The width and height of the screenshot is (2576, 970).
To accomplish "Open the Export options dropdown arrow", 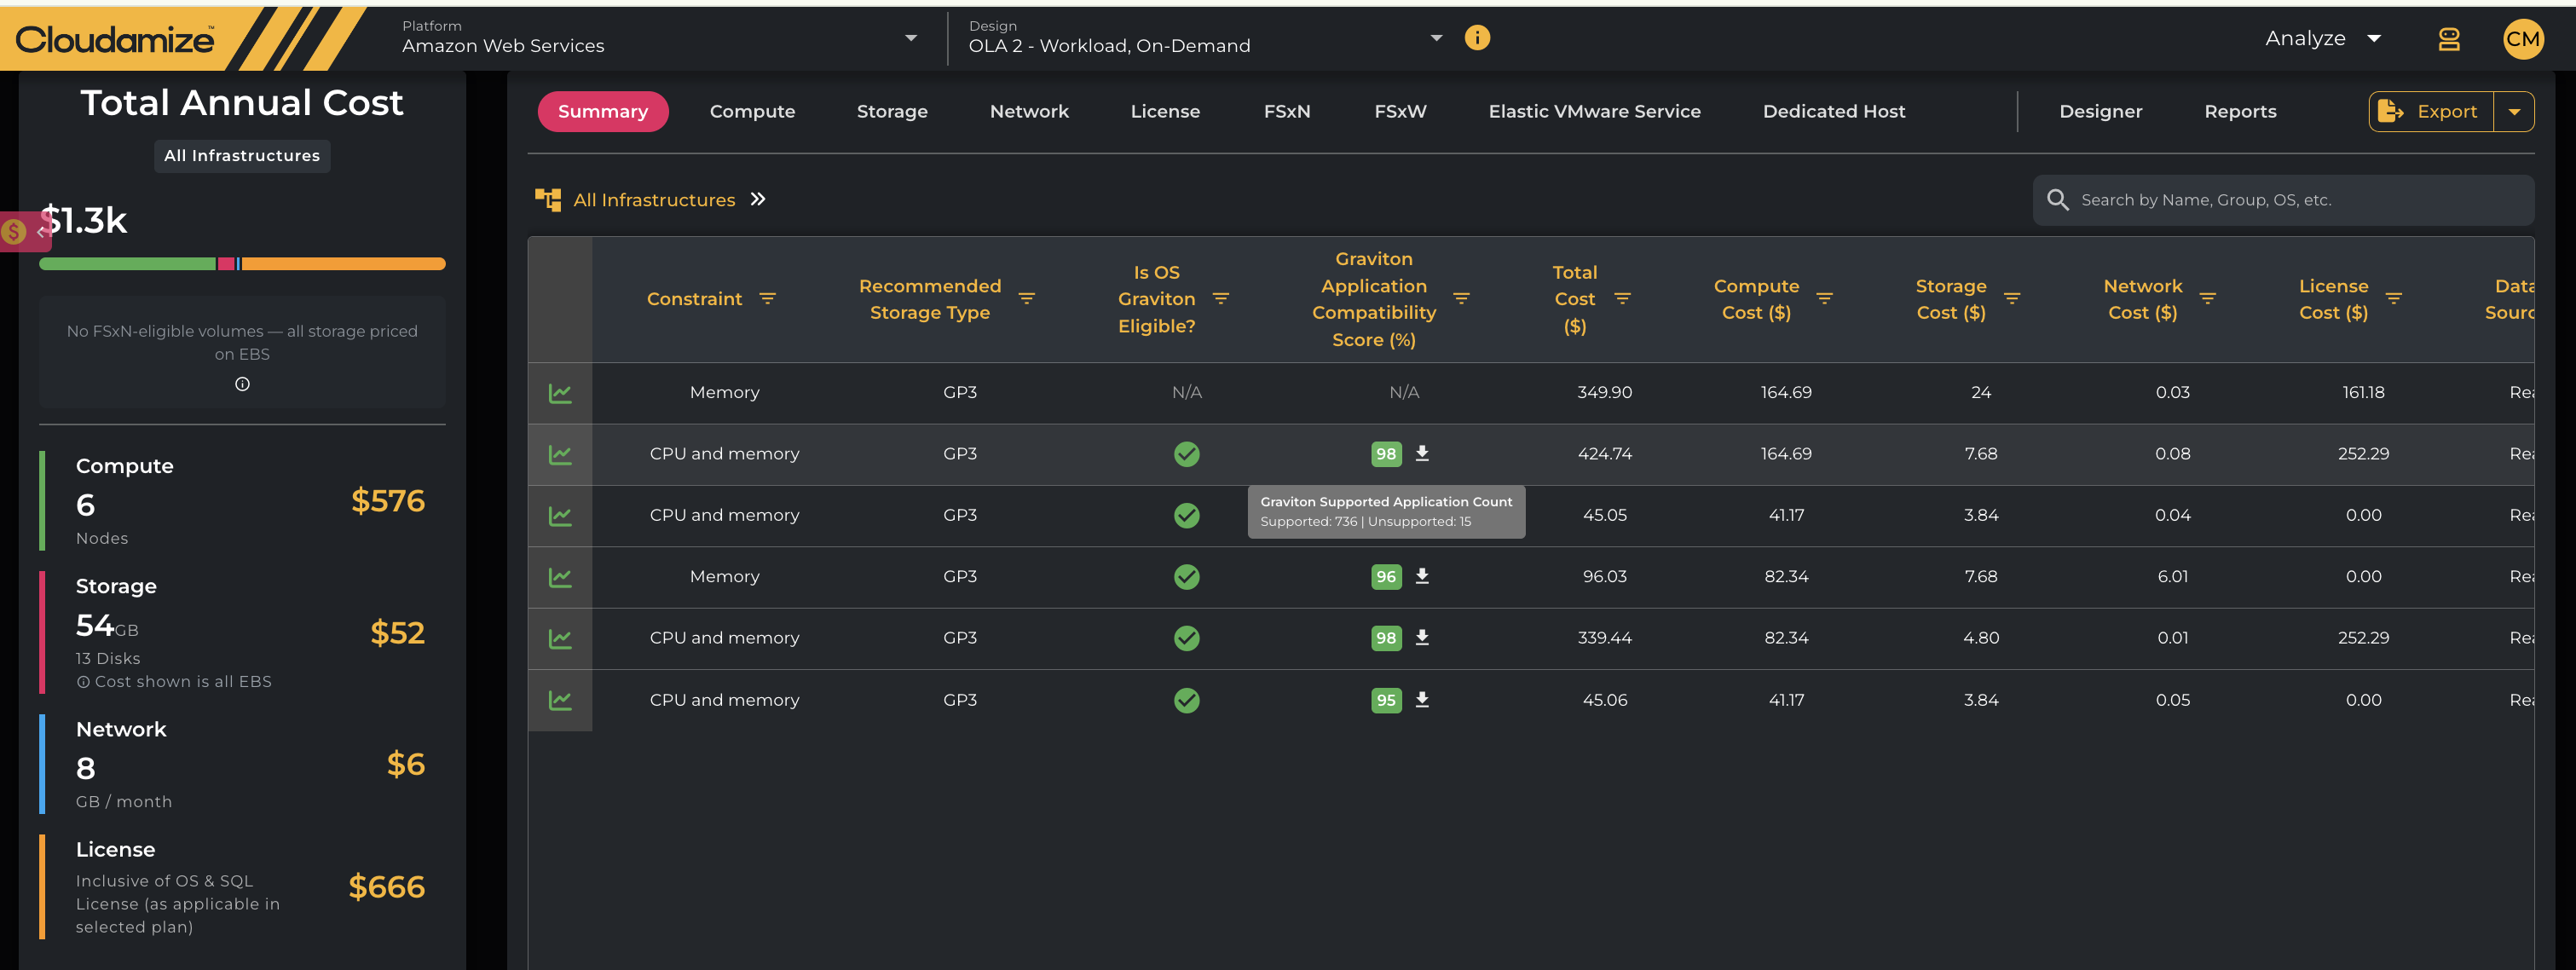I will [x=2514, y=112].
